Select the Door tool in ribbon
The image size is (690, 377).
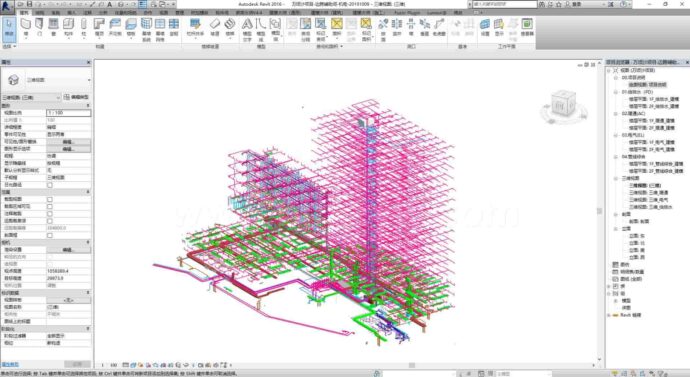coord(40,27)
